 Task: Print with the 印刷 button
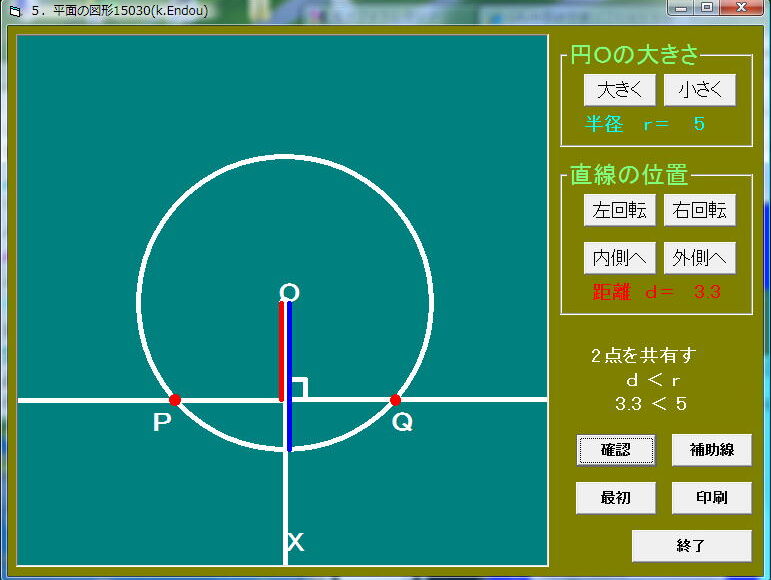point(712,498)
